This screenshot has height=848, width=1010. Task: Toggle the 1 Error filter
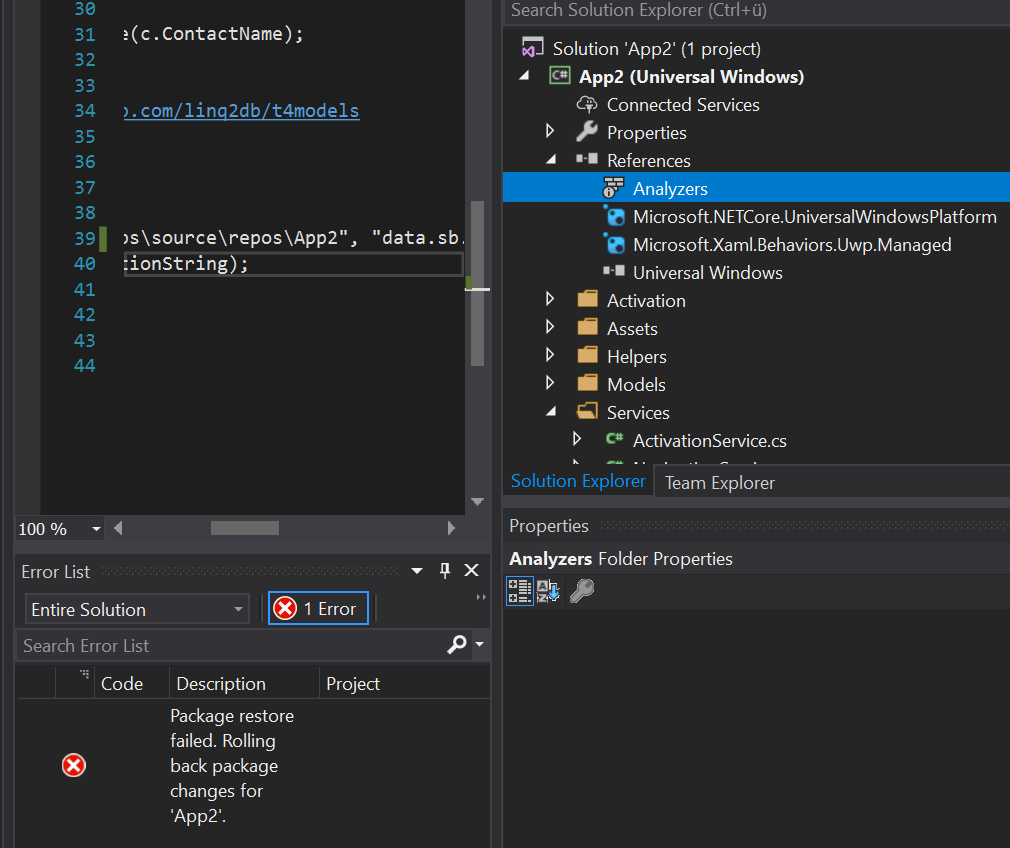click(318, 608)
